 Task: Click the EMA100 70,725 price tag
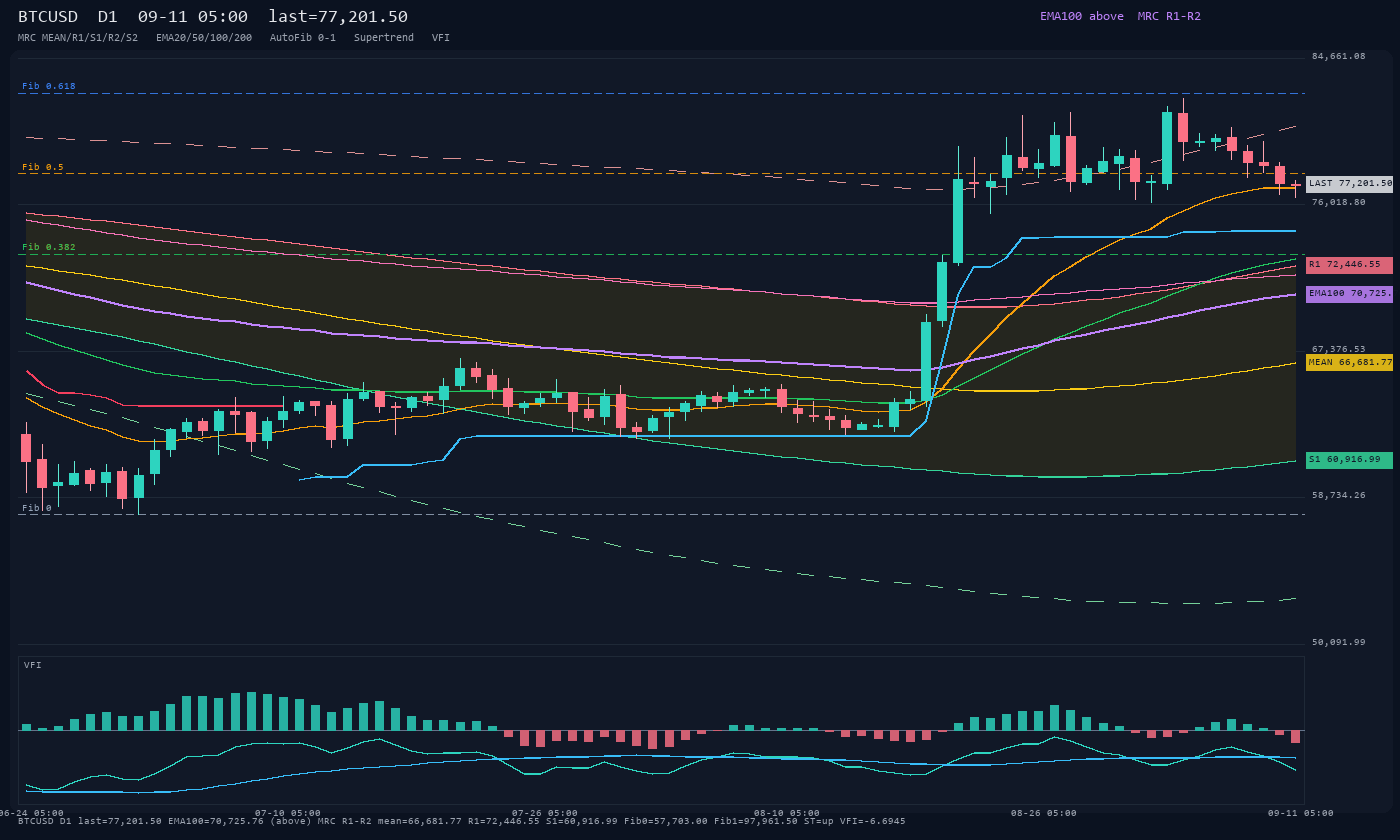[x=1349, y=294]
